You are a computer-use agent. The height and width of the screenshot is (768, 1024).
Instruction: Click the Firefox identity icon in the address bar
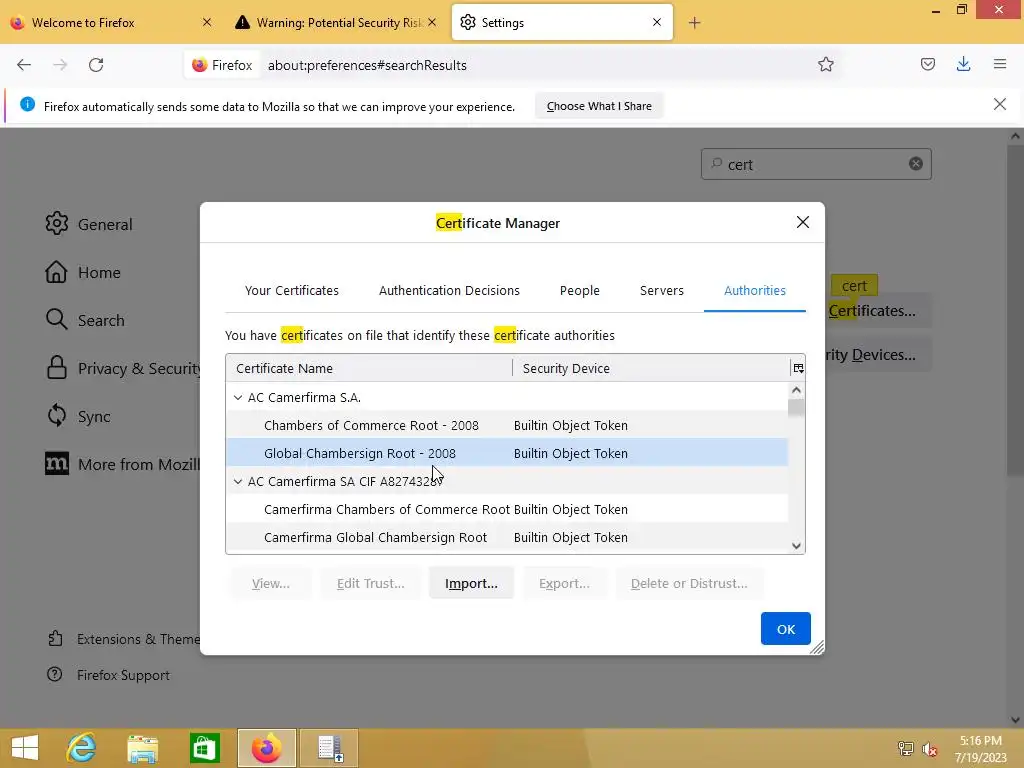[222, 65]
